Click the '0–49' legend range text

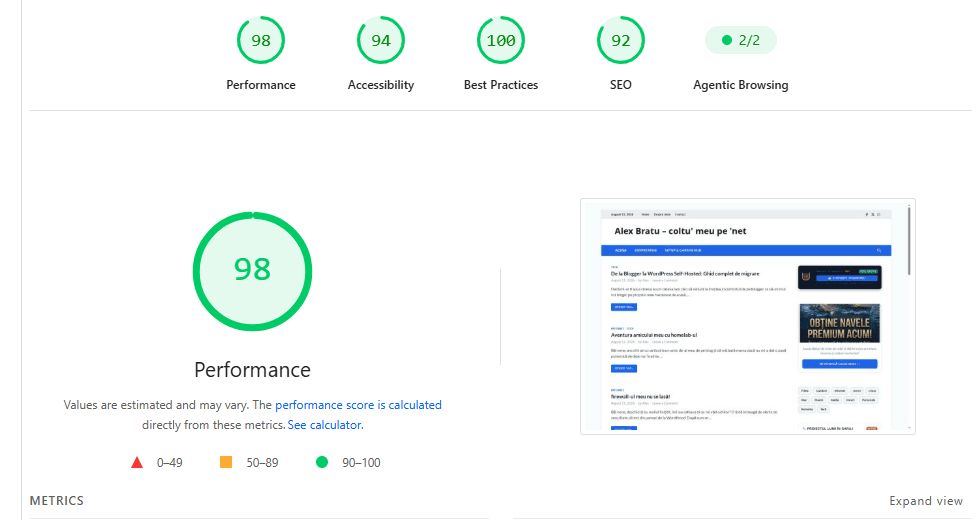point(169,462)
